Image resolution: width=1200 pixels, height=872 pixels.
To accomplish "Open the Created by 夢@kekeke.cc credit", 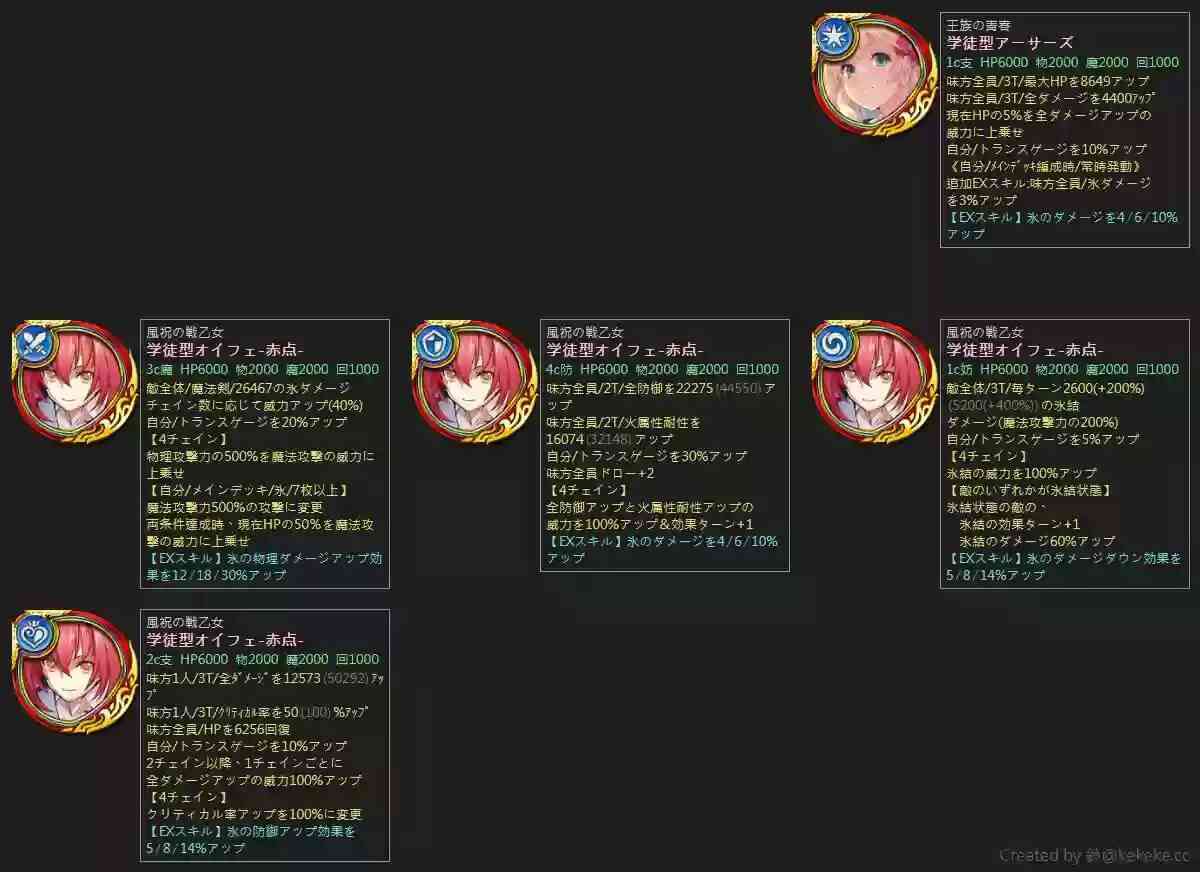I will (1094, 855).
